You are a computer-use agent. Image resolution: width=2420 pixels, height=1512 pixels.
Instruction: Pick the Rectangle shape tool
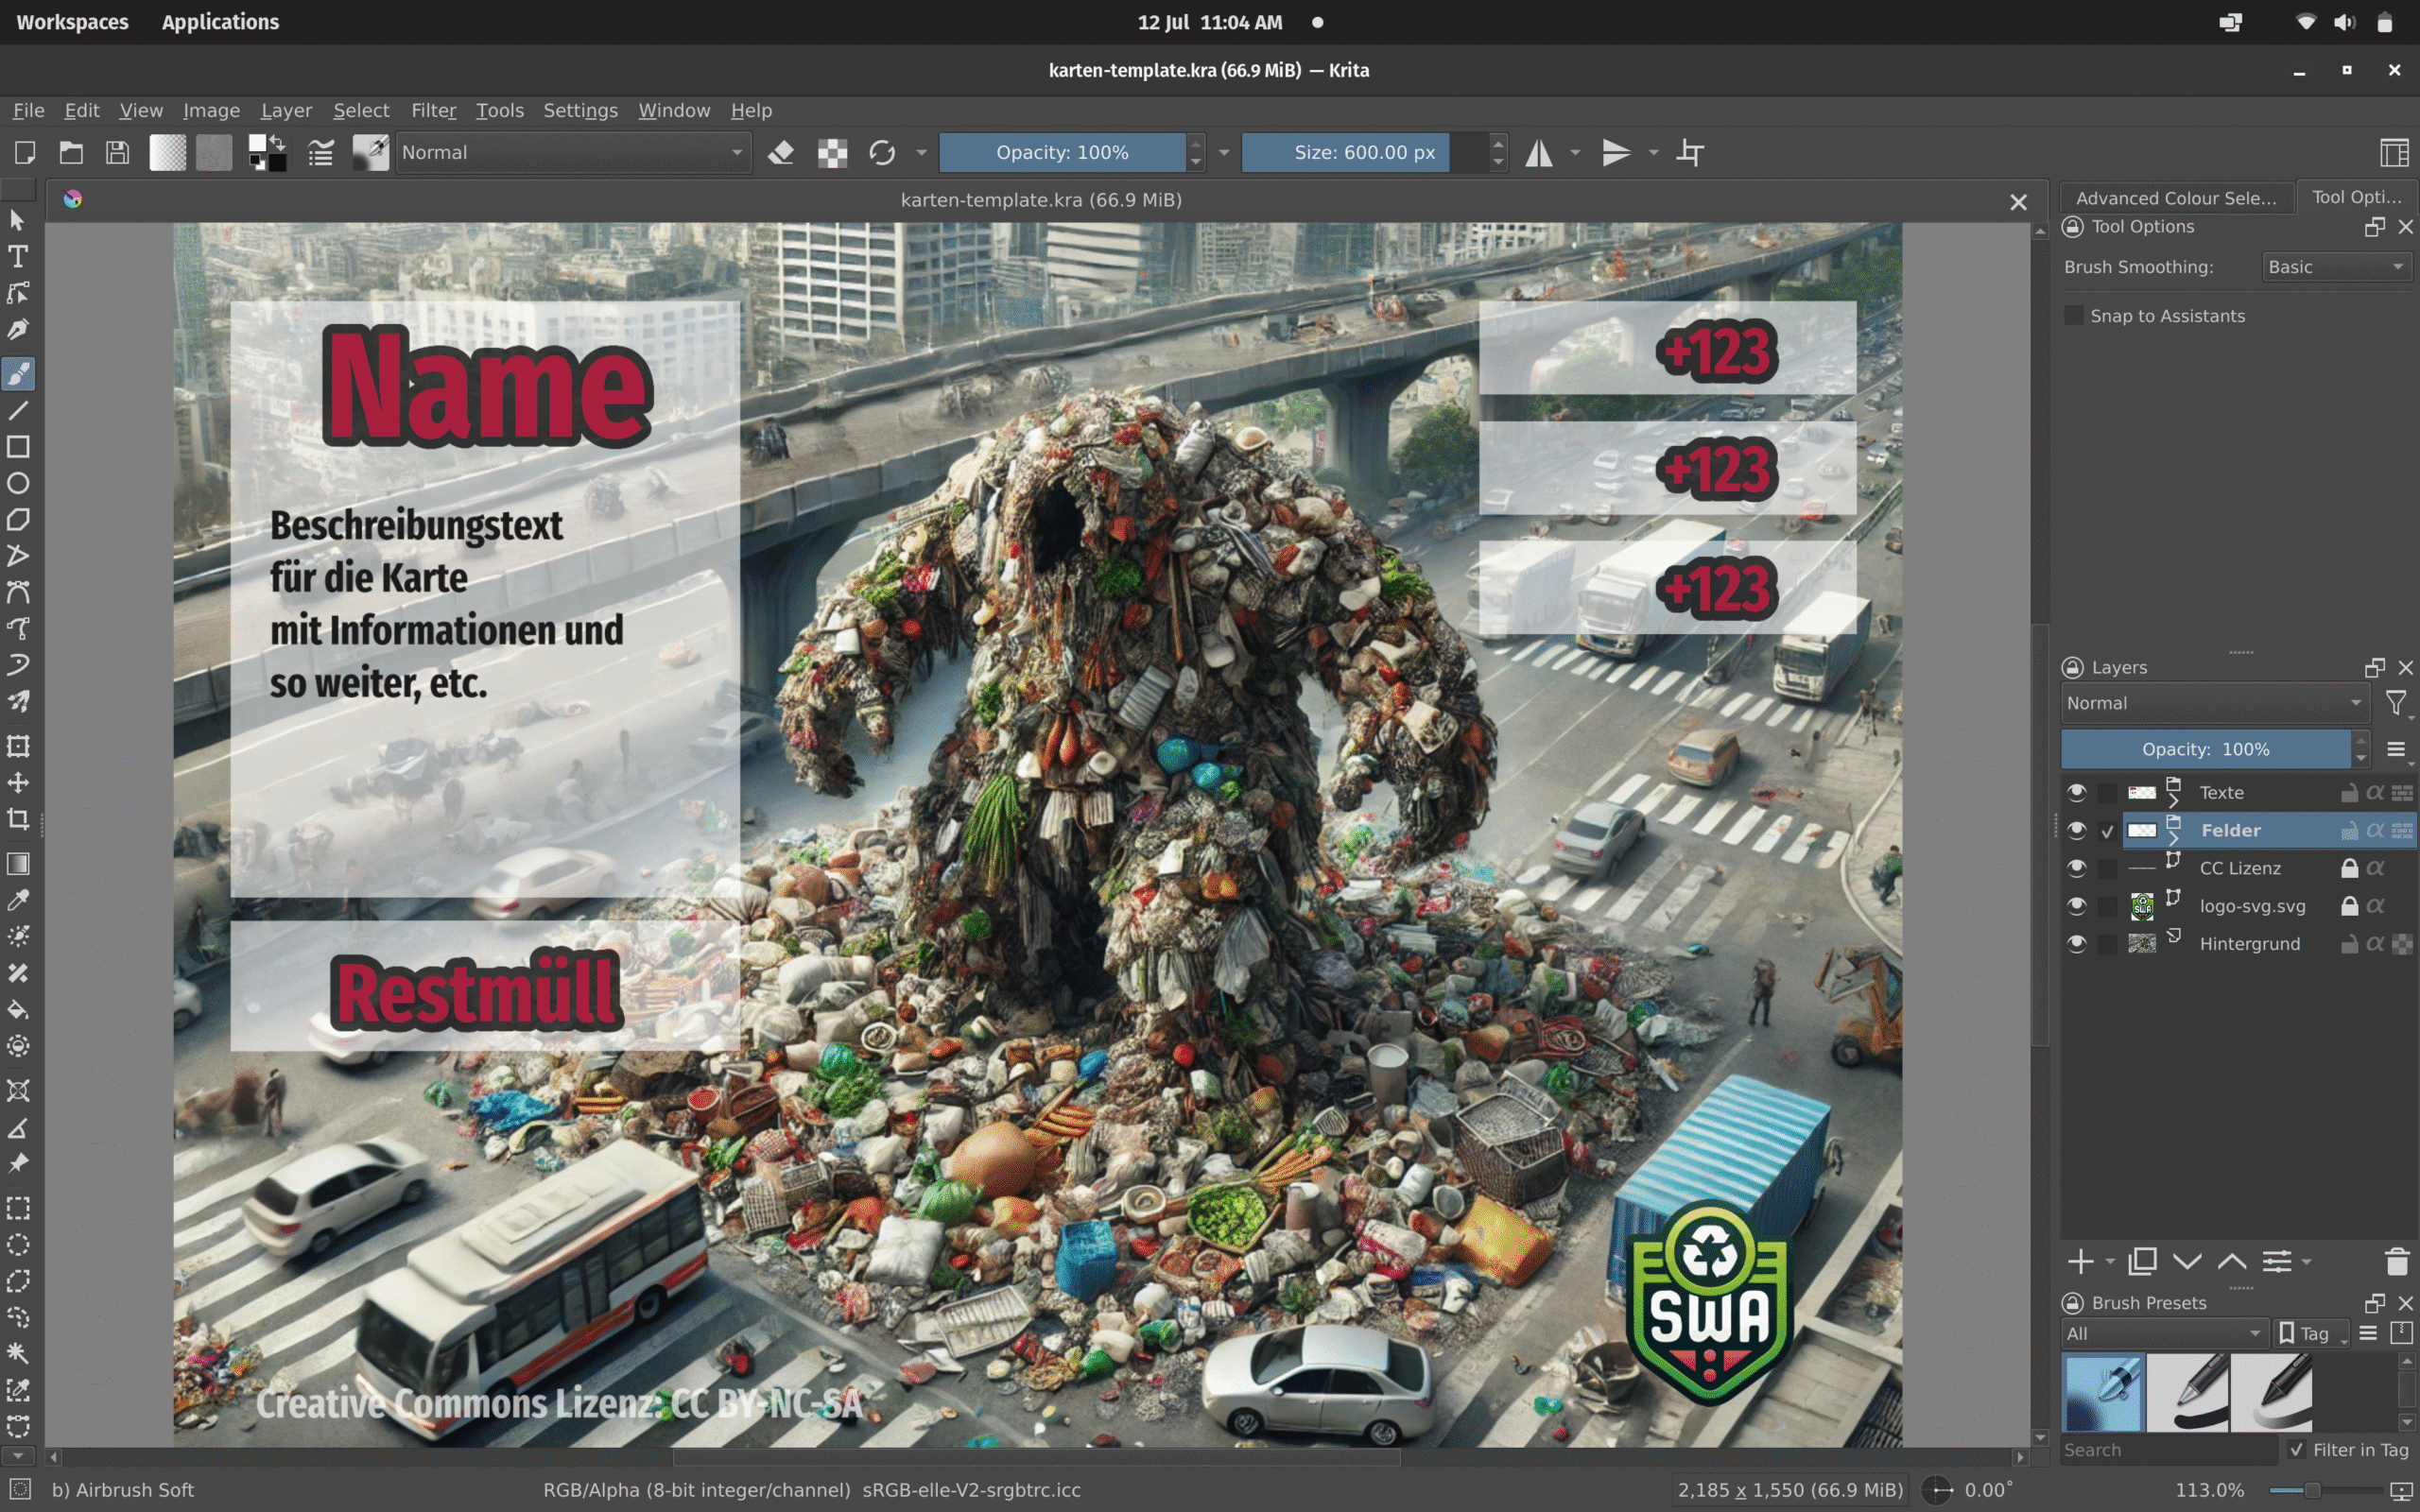point(18,447)
